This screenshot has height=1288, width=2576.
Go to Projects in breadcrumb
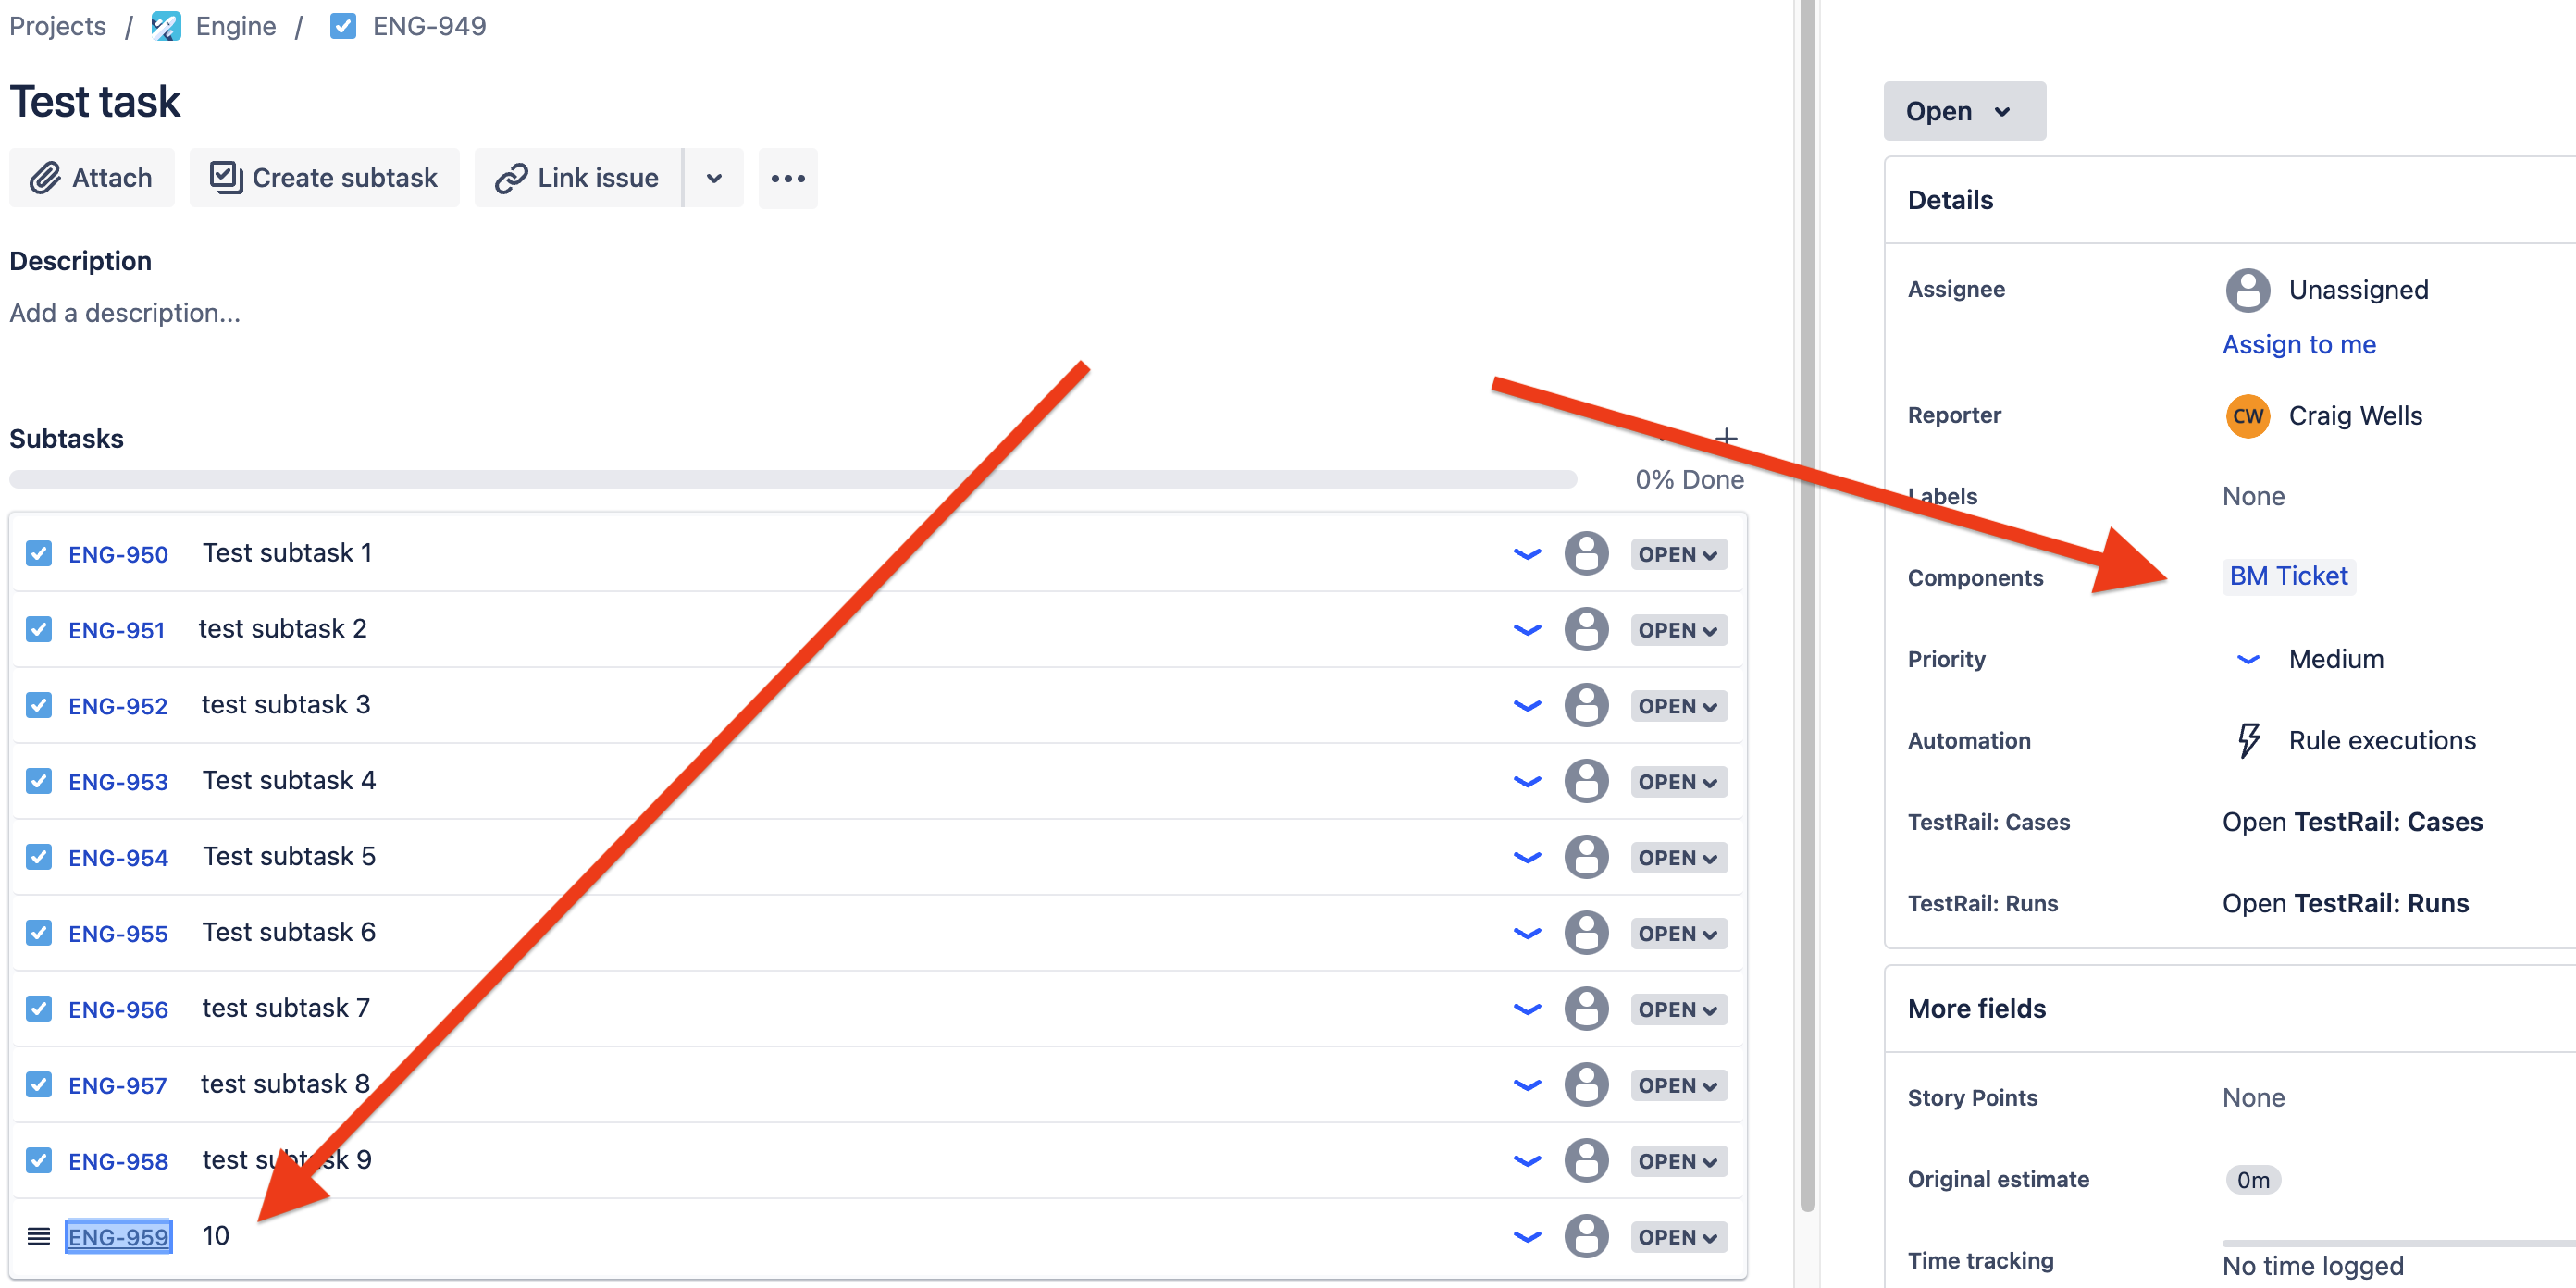point(58,26)
